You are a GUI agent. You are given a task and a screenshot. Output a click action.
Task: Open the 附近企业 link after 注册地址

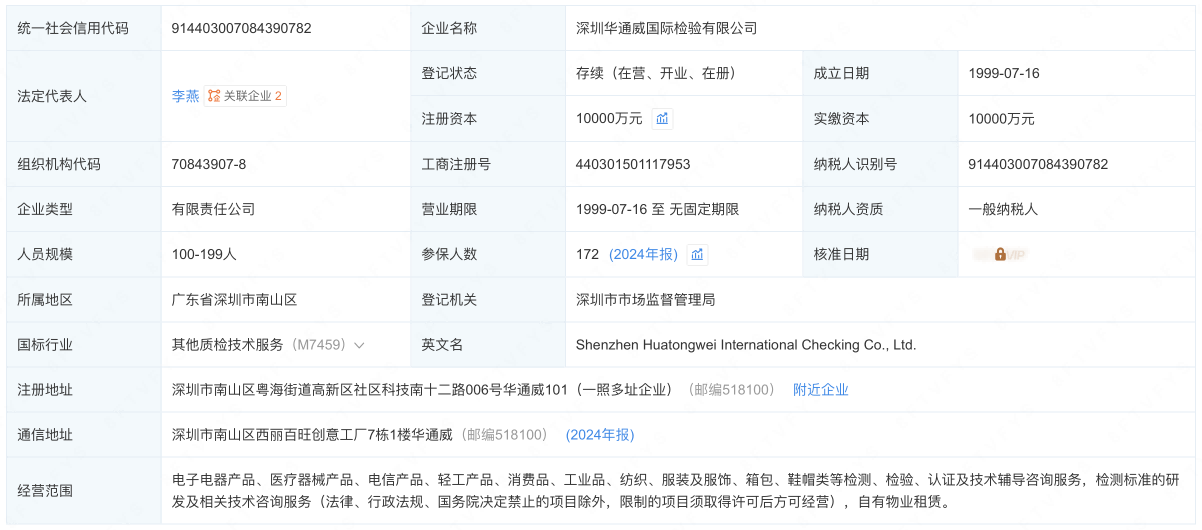point(820,390)
